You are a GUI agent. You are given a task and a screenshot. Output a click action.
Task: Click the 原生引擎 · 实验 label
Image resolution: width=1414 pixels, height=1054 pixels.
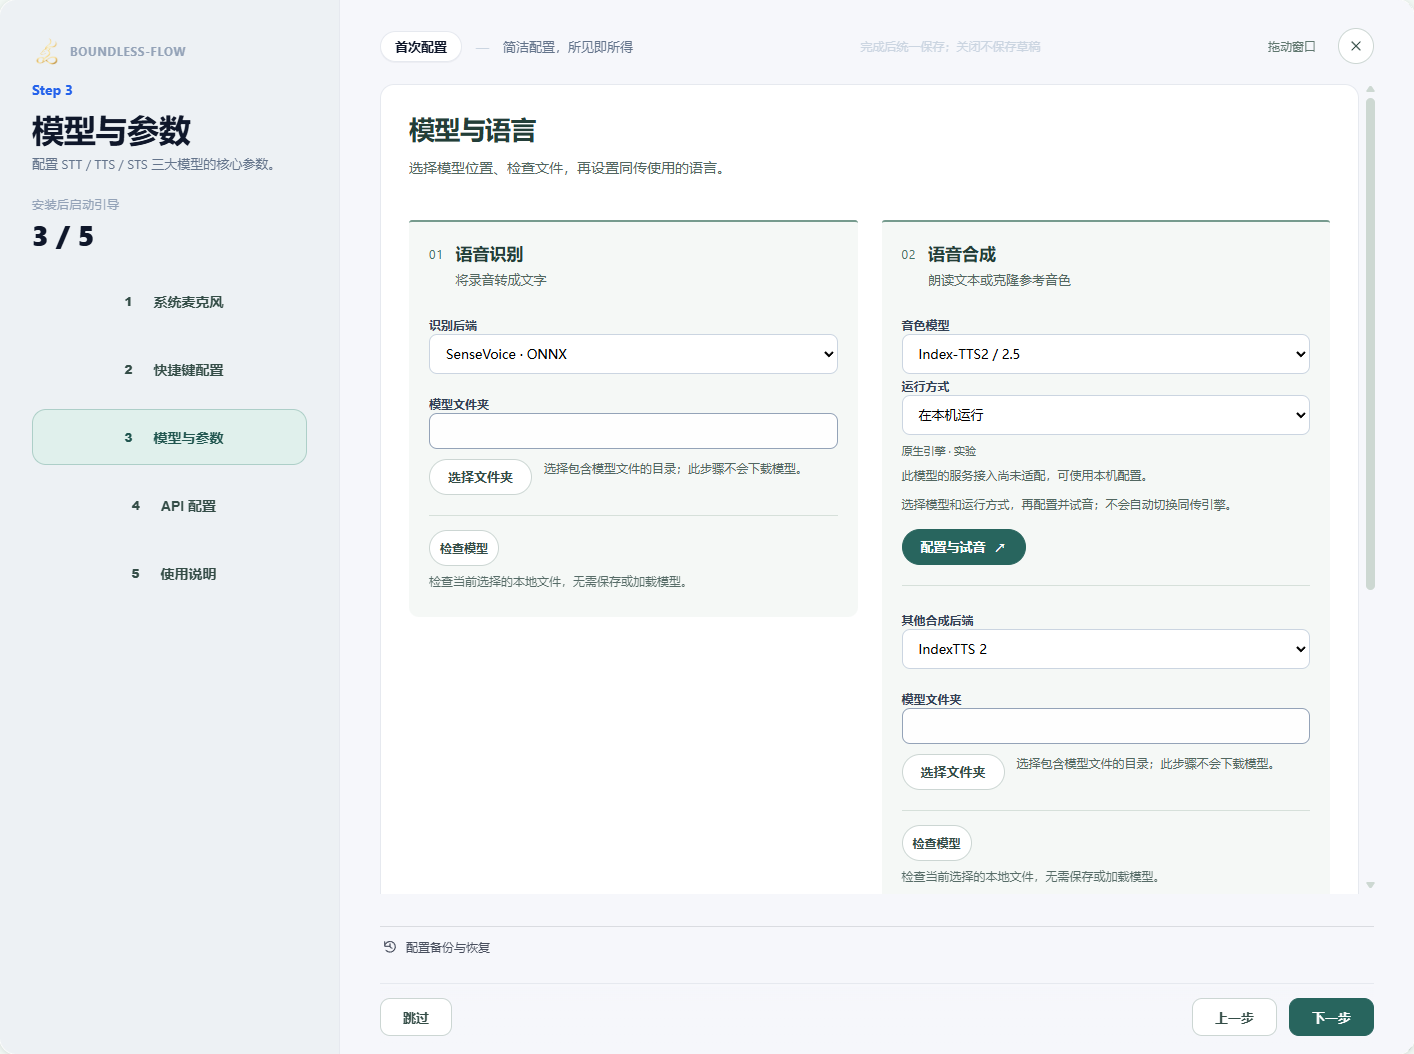[x=938, y=451]
